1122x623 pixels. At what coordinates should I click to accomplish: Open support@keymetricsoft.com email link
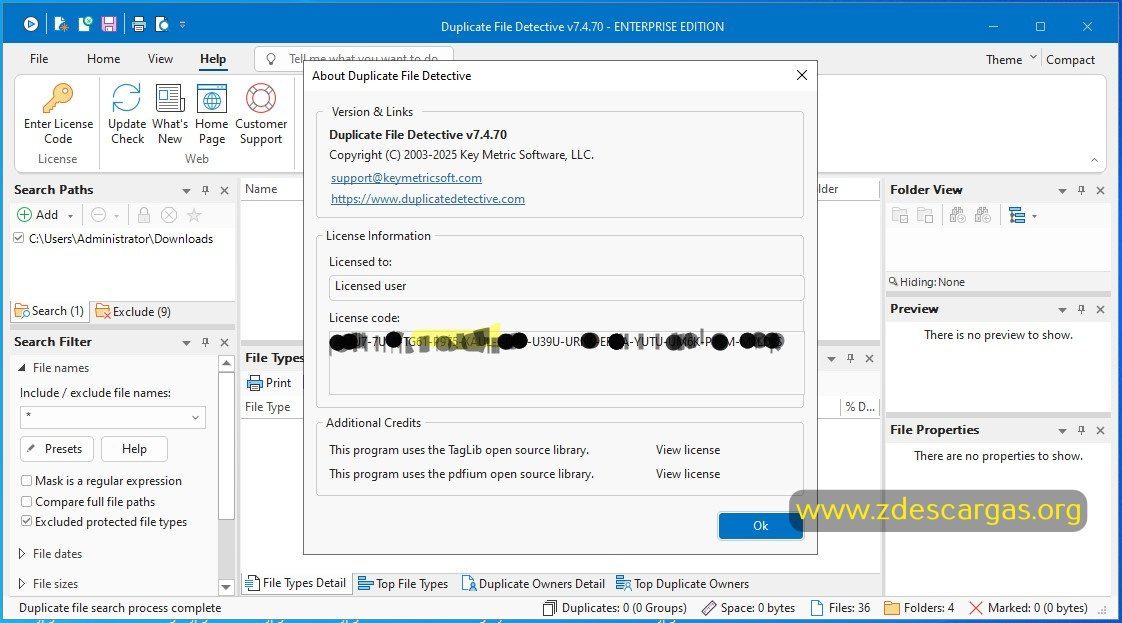[406, 177]
